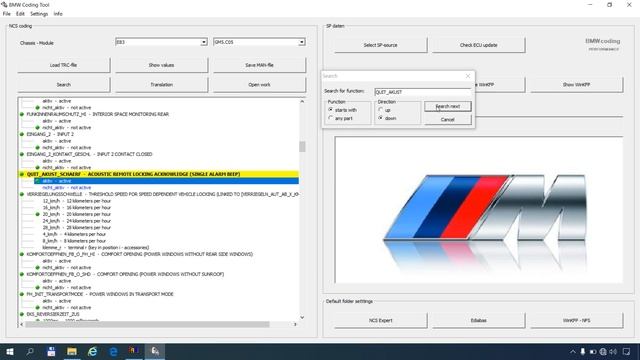Image resolution: width=640 pixels, height=360 pixels.
Task: Launch Microsoft Edge from the taskbar
Action: (x=113, y=351)
